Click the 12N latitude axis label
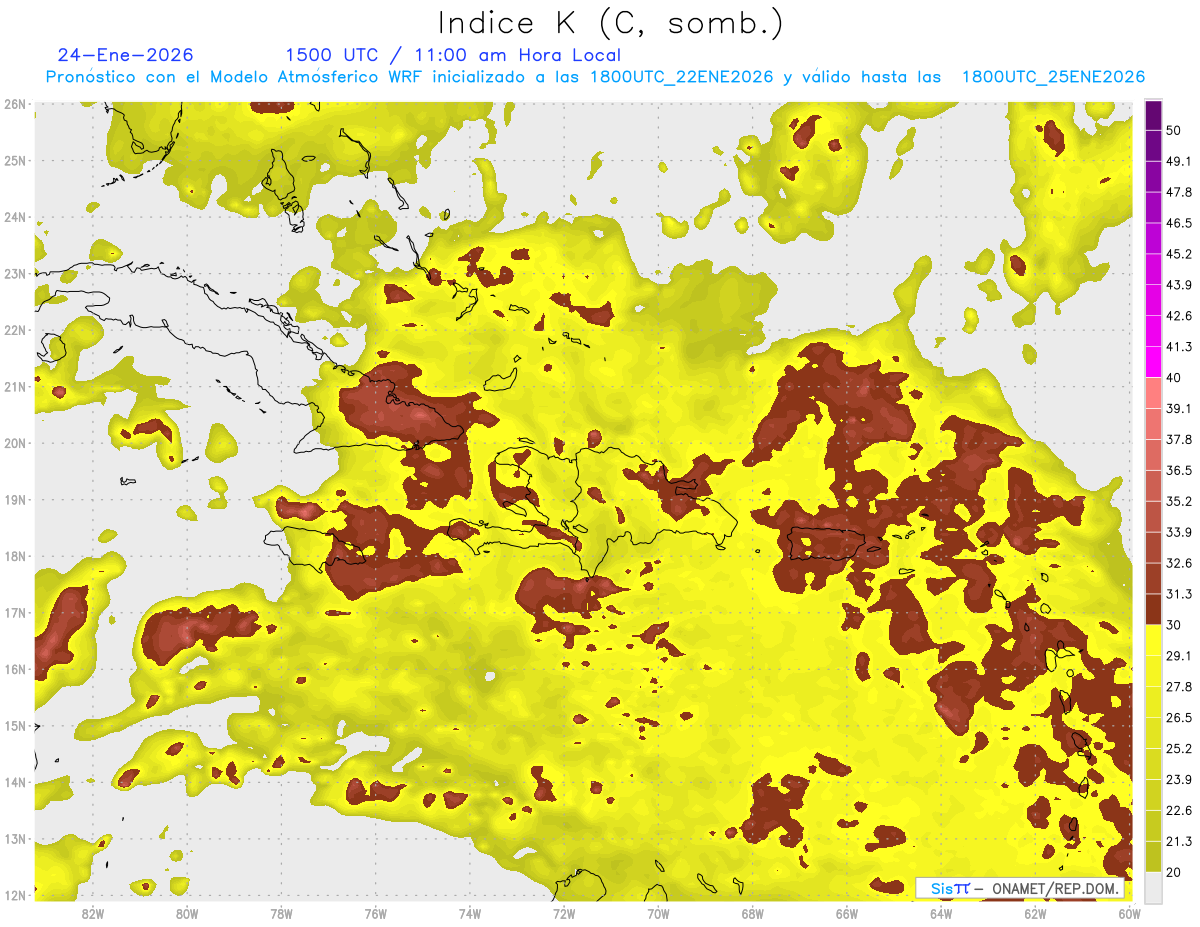Screen dimensions: 1200x927 coord(15,895)
